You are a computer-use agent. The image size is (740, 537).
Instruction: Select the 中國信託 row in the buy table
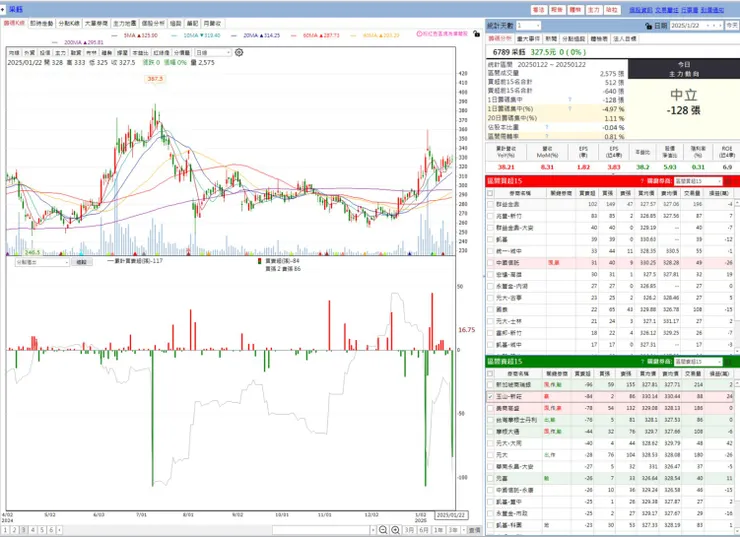tap(609, 263)
